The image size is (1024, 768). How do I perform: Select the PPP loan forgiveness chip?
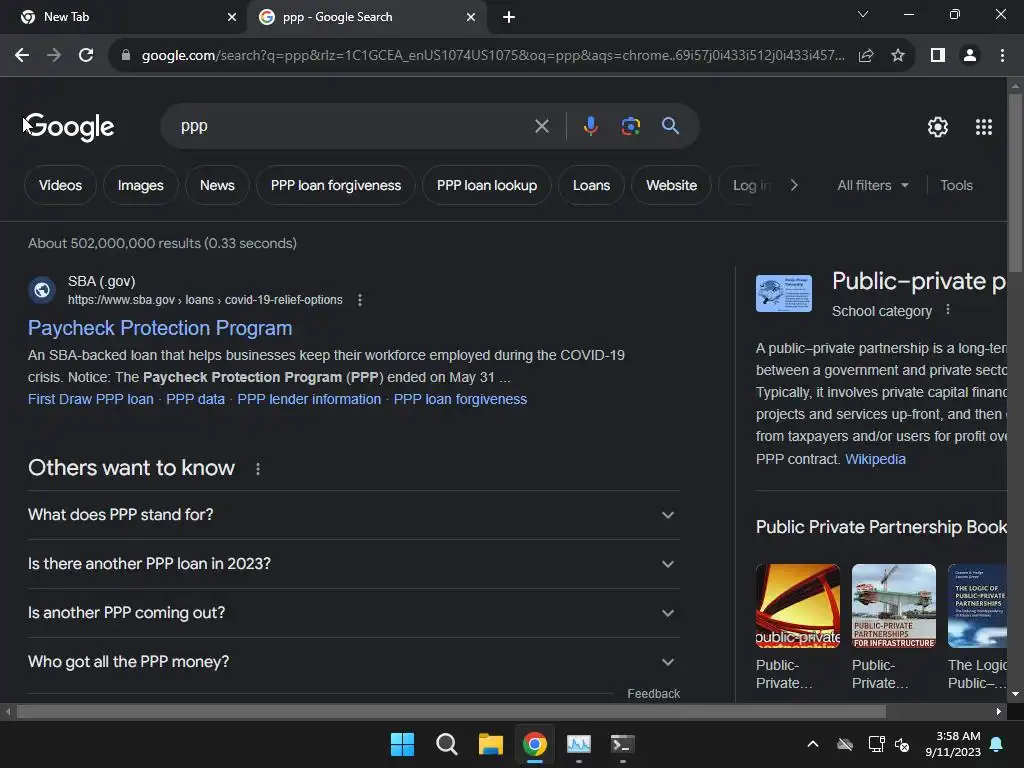pyautogui.click(x=336, y=185)
